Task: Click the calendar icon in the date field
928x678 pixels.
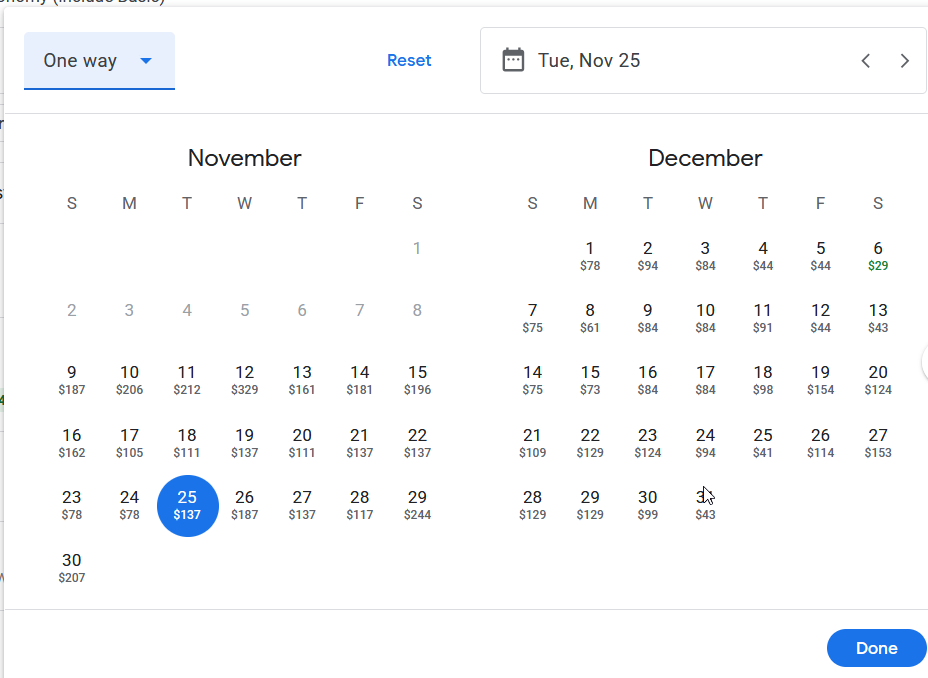Action: pos(513,60)
